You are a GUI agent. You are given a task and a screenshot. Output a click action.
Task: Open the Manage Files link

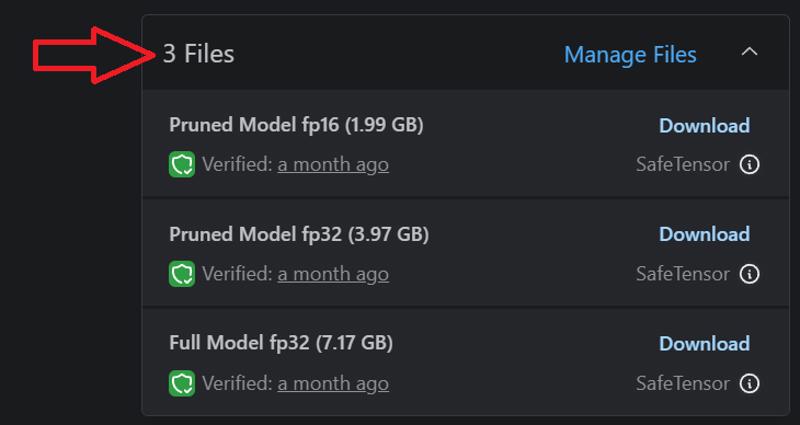click(x=630, y=55)
